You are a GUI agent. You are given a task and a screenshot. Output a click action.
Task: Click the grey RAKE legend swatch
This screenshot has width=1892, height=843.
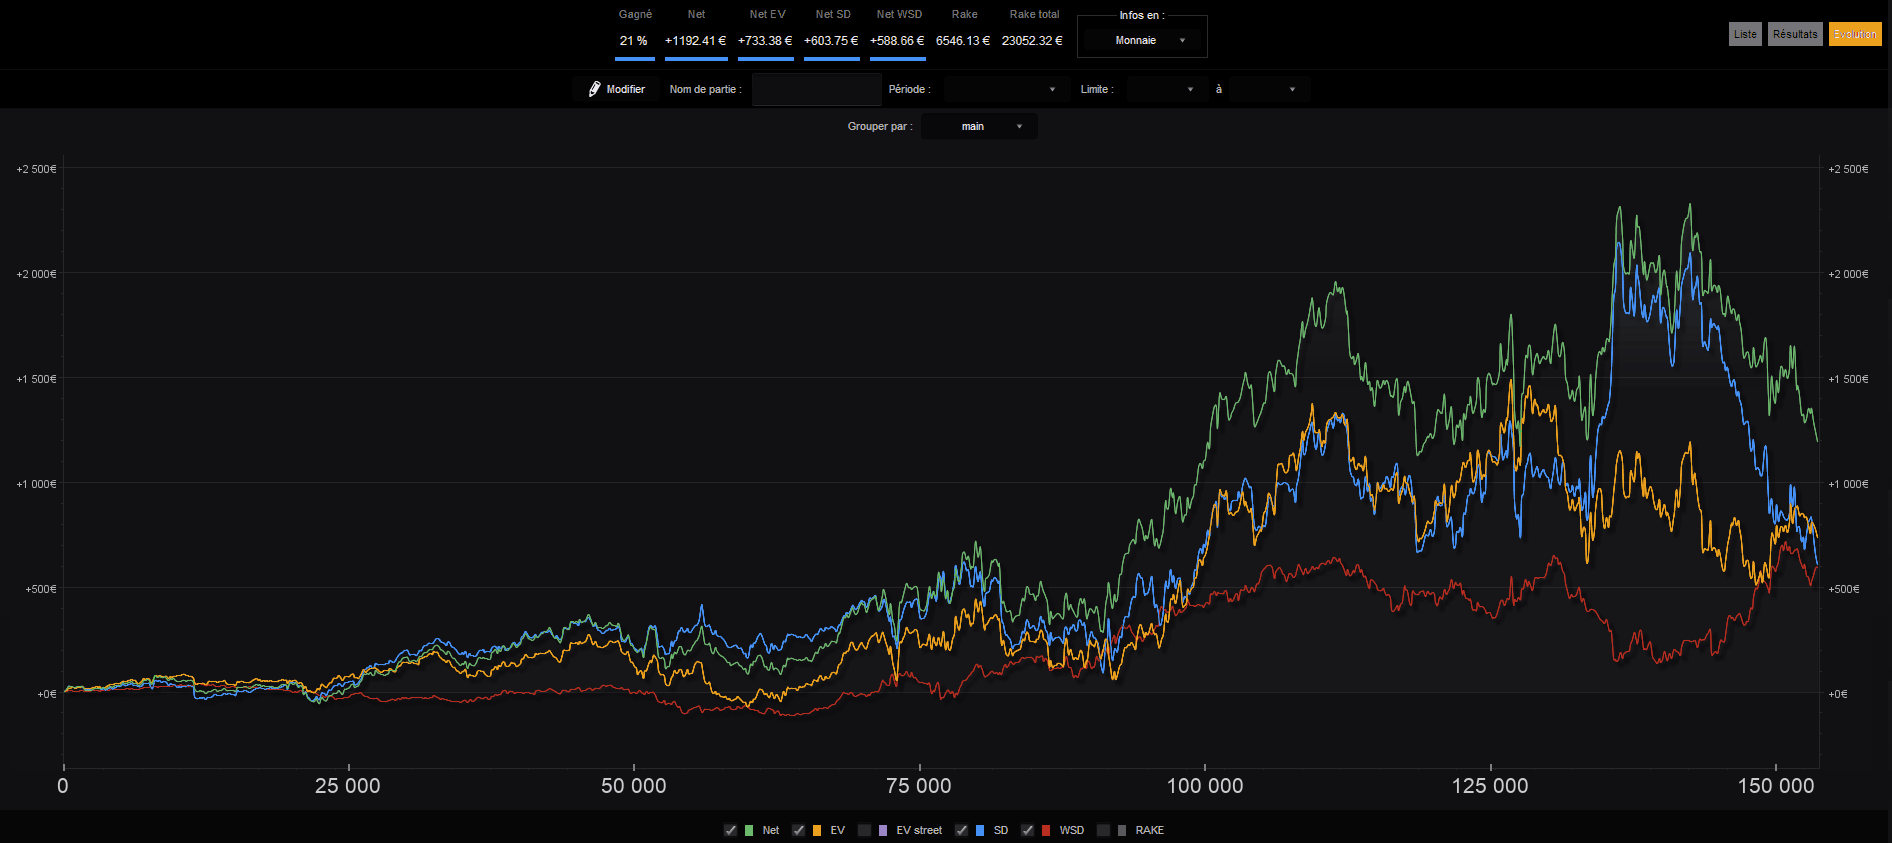1122,830
